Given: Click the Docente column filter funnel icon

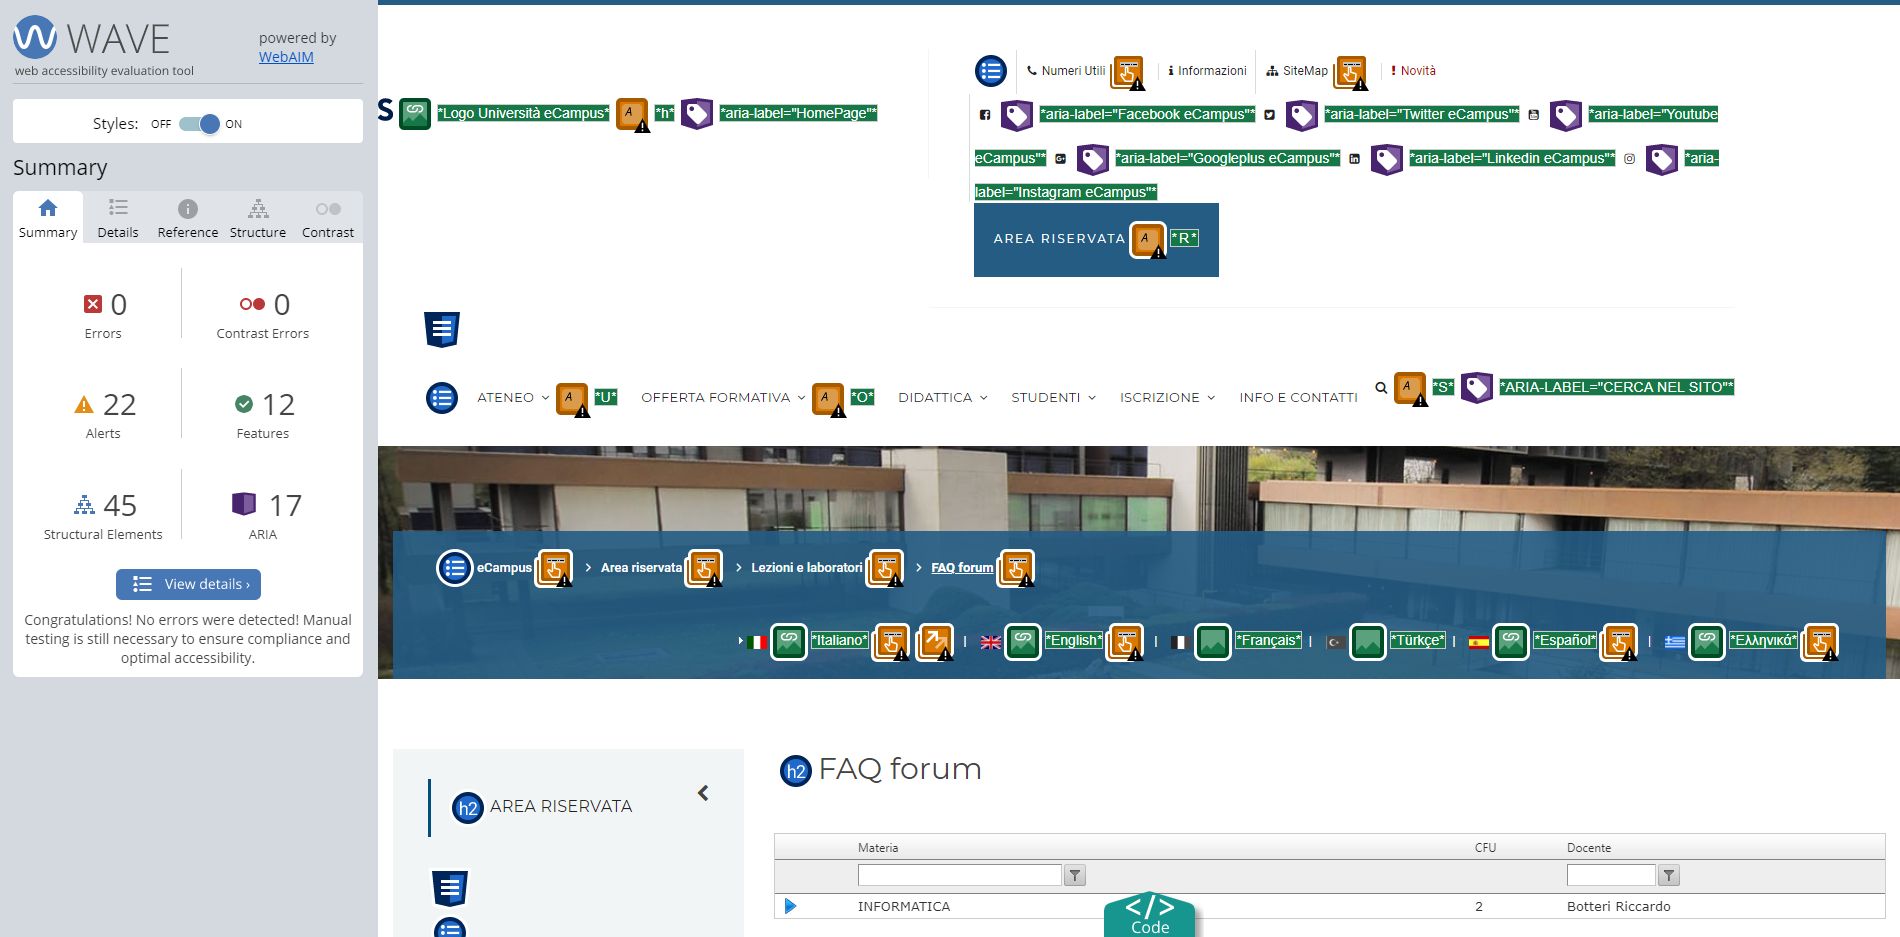Looking at the screenshot, I should coord(1669,876).
